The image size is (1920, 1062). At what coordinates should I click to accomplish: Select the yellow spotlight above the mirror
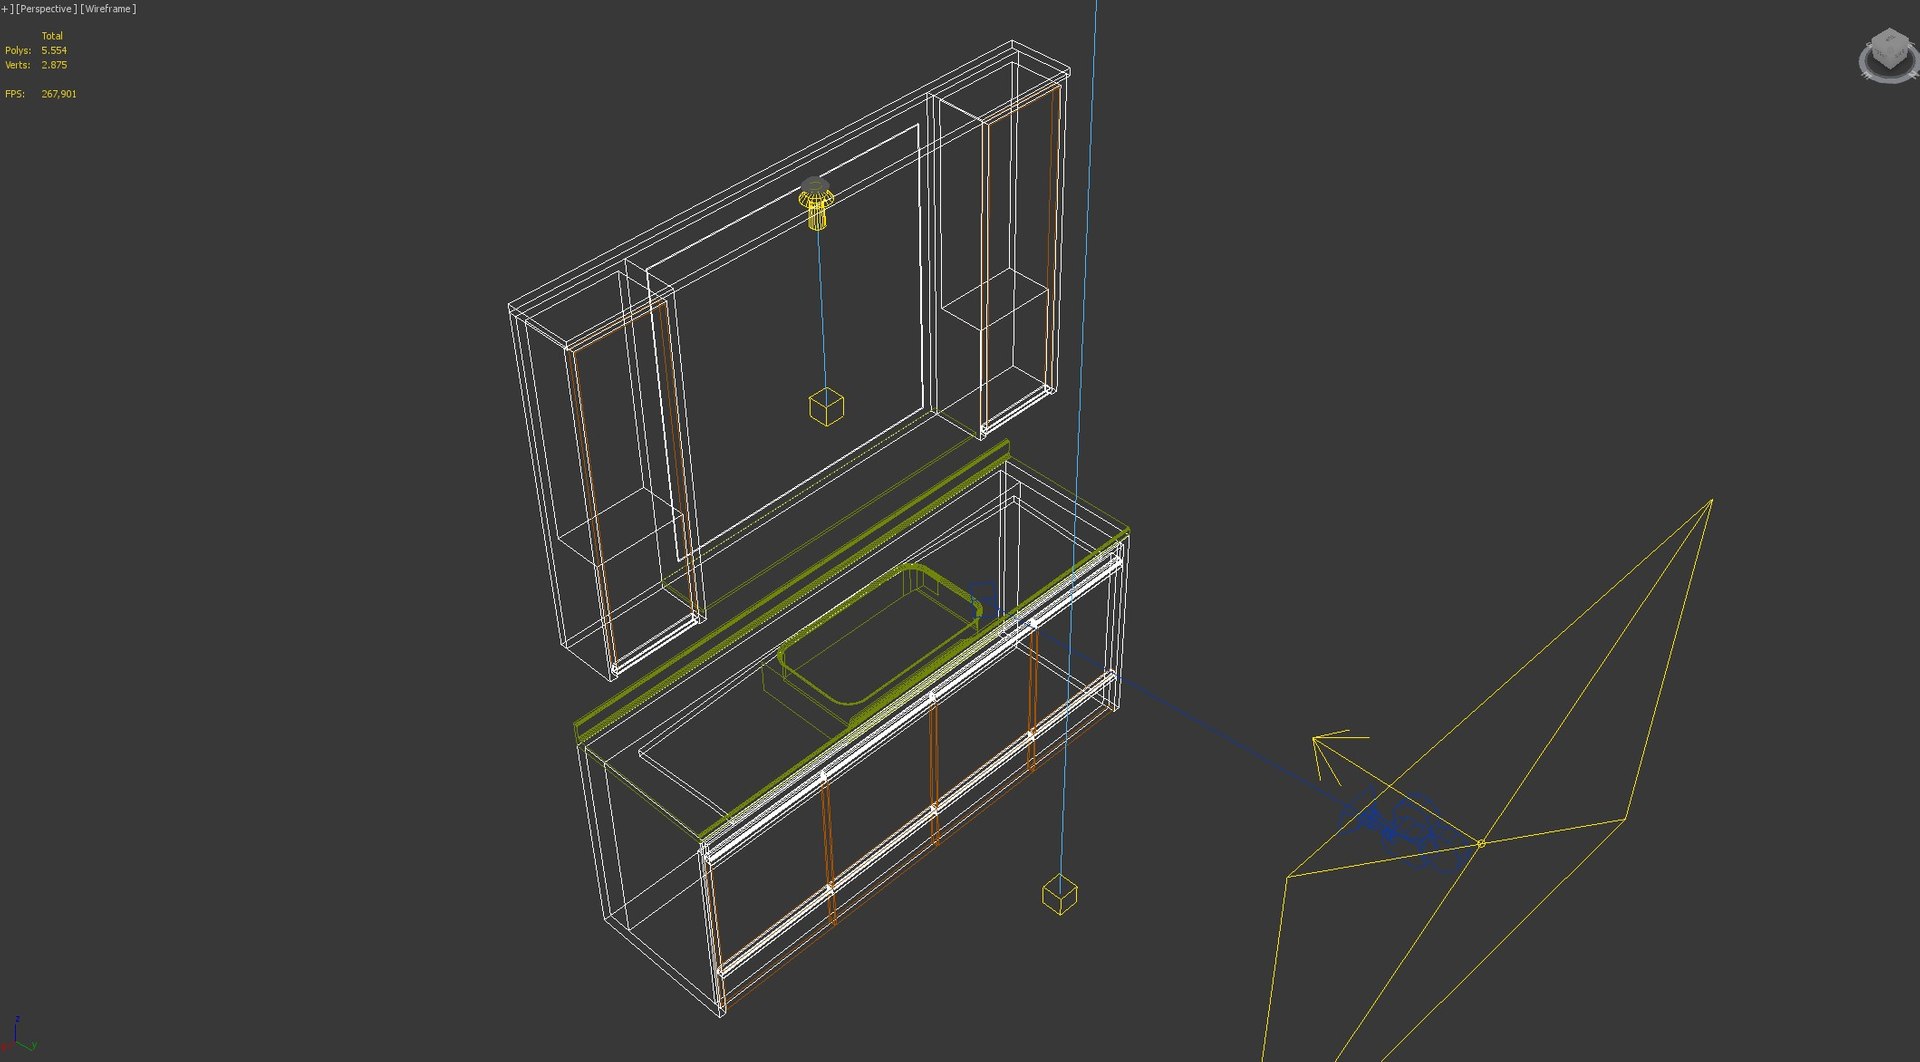pyautogui.click(x=816, y=203)
